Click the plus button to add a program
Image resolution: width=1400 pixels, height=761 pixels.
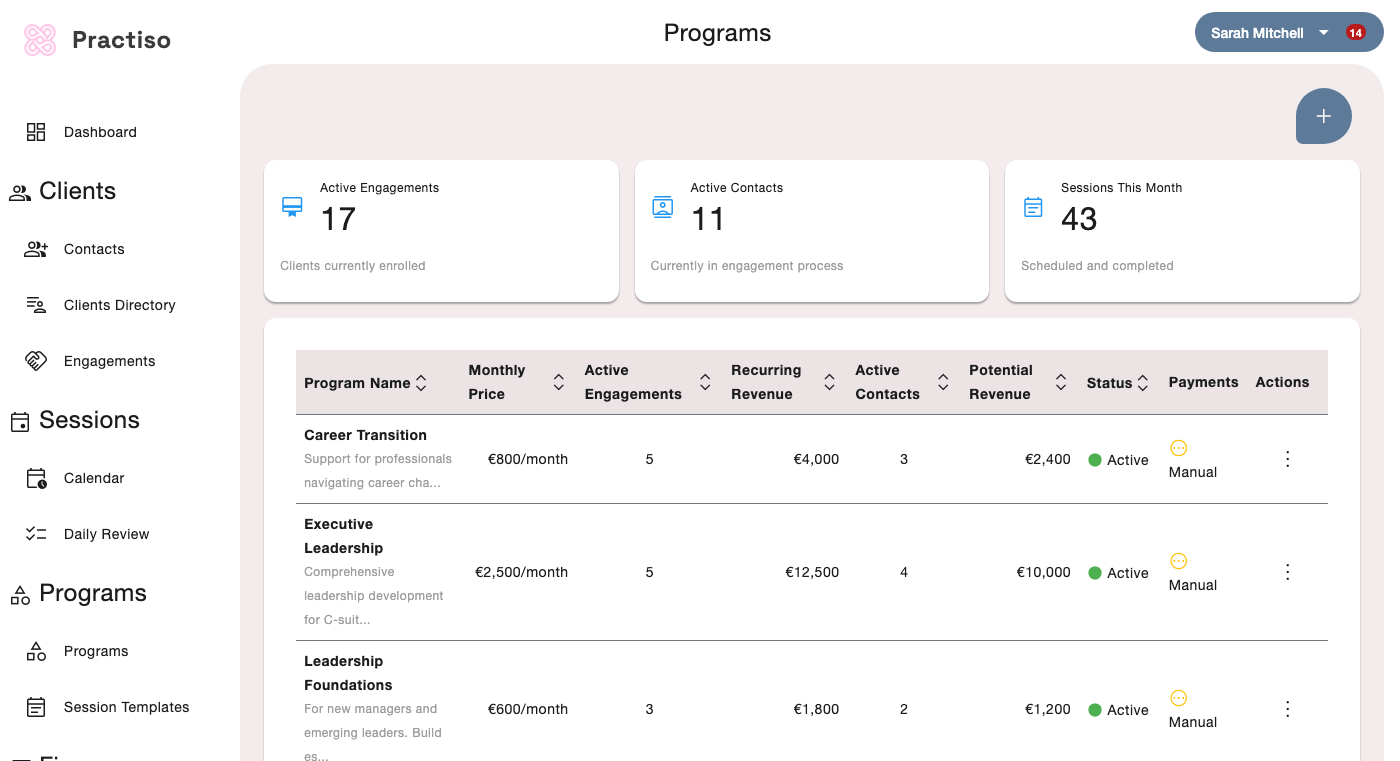(x=1323, y=116)
